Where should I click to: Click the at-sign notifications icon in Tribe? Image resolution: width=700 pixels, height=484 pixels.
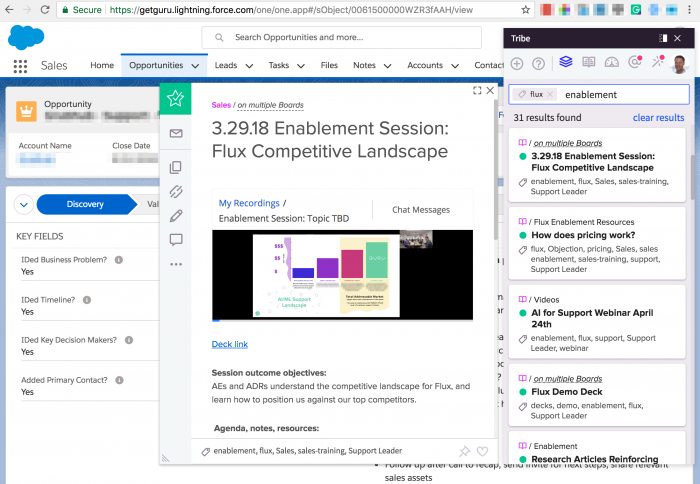point(634,62)
